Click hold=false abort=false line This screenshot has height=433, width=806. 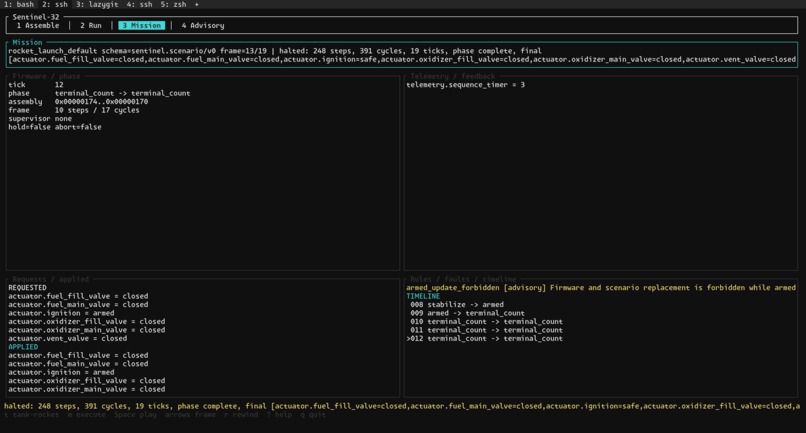tap(54, 127)
